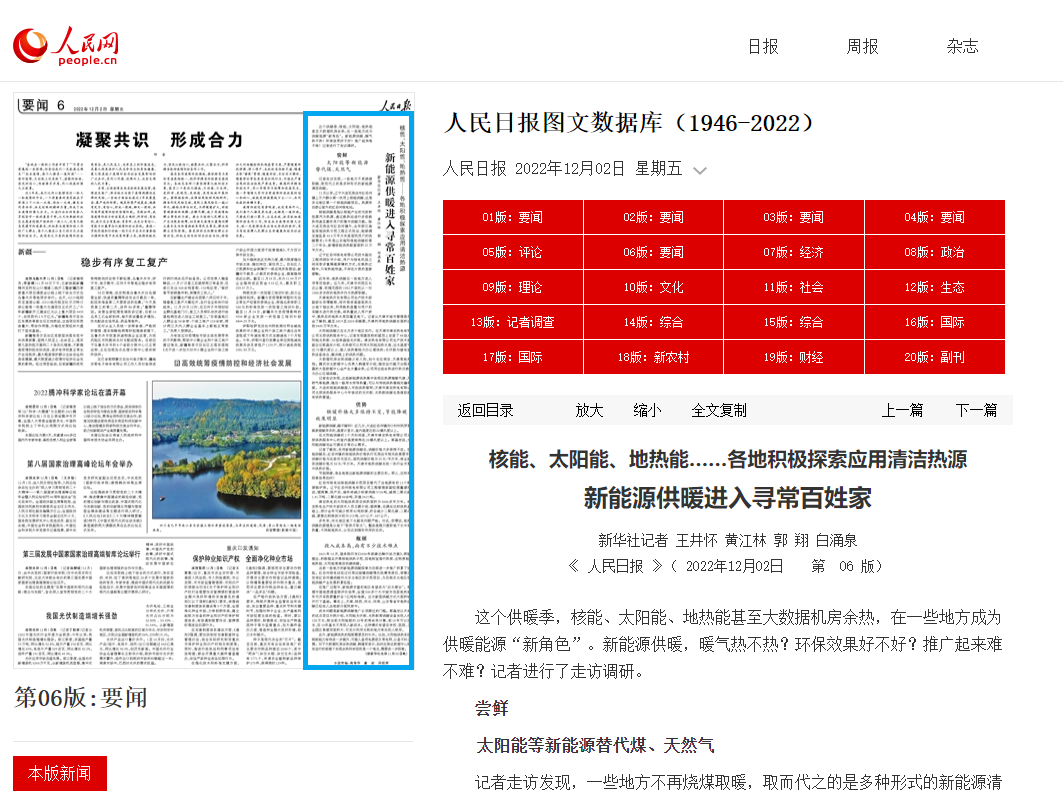Select 09版: 理论

point(513,287)
